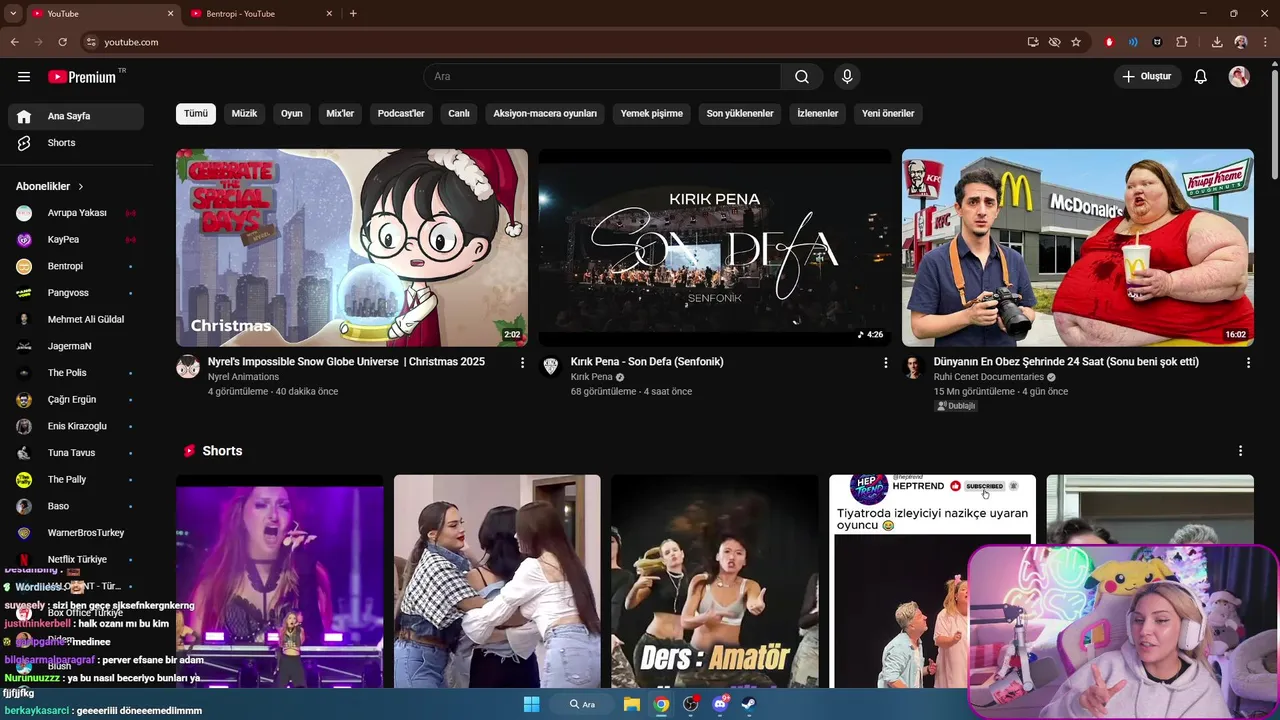The image size is (1280, 720).
Task: Open Bentropi channel in sidebar
Action: tap(76, 266)
